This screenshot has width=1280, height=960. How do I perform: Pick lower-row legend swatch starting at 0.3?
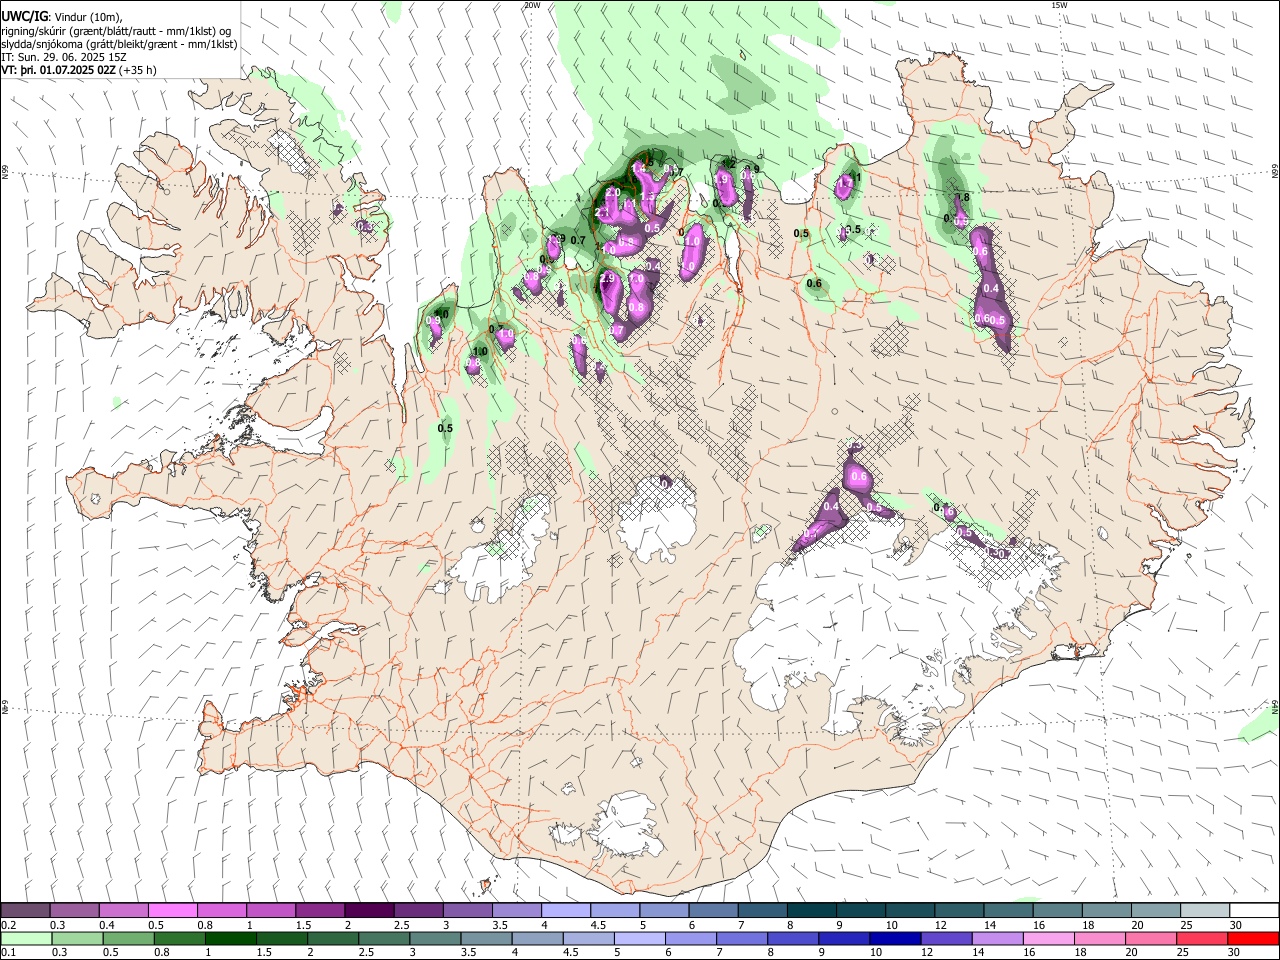click(77, 938)
